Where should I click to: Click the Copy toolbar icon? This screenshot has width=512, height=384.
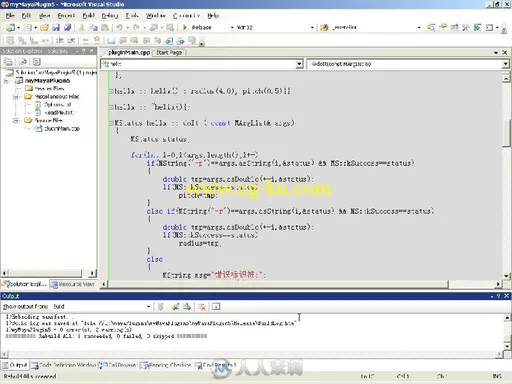93,27
